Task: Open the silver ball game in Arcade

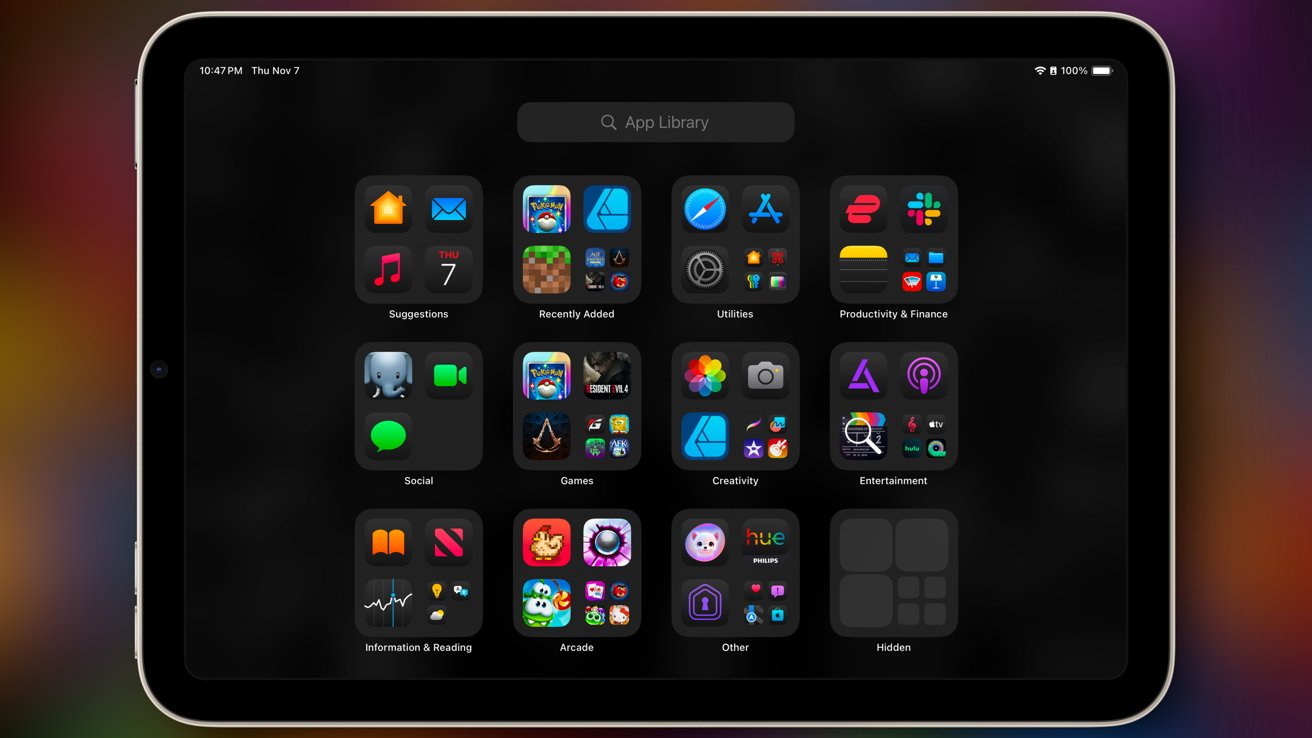Action: coord(607,543)
